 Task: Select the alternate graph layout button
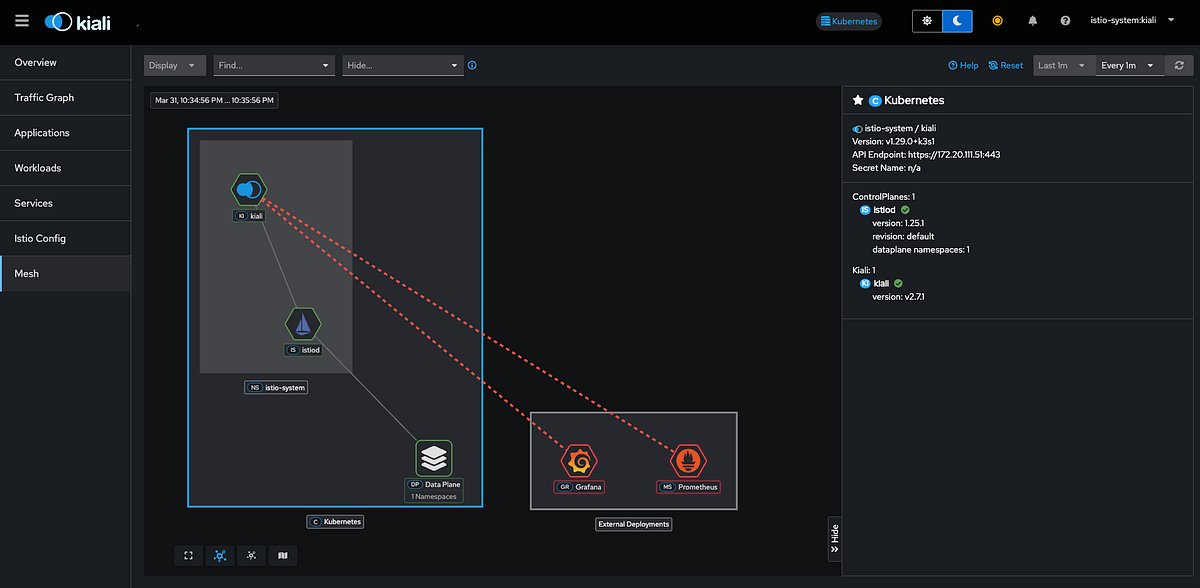251,555
